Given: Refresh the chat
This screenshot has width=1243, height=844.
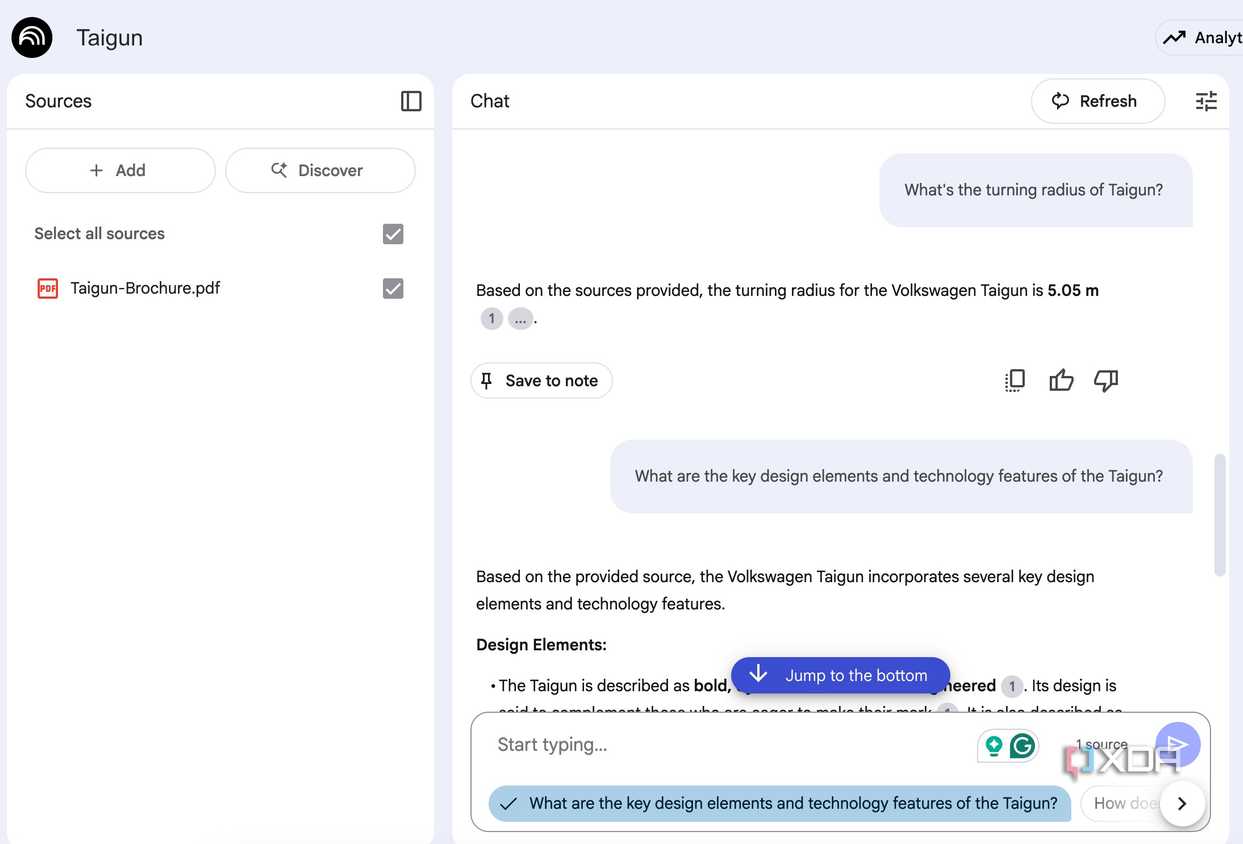Looking at the screenshot, I should pos(1098,101).
